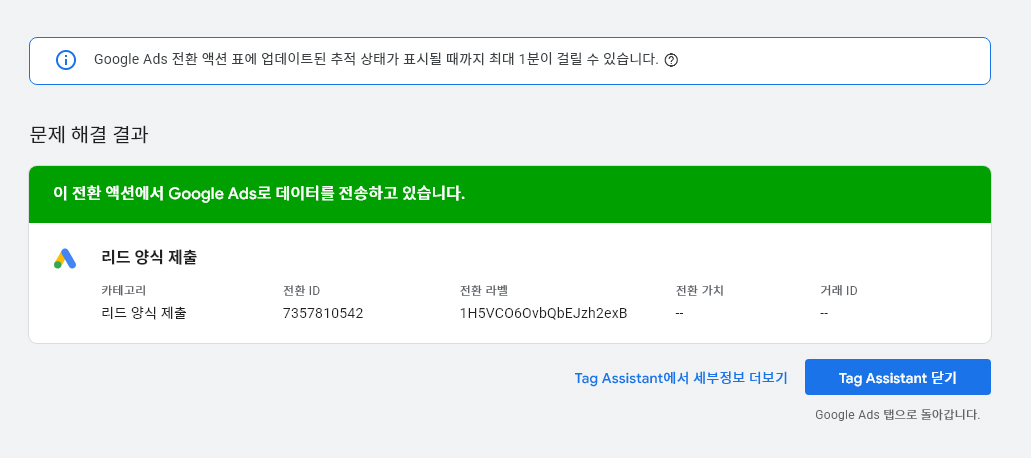Click the notice text about Google Ads 전환 액션 표

tap(375, 60)
